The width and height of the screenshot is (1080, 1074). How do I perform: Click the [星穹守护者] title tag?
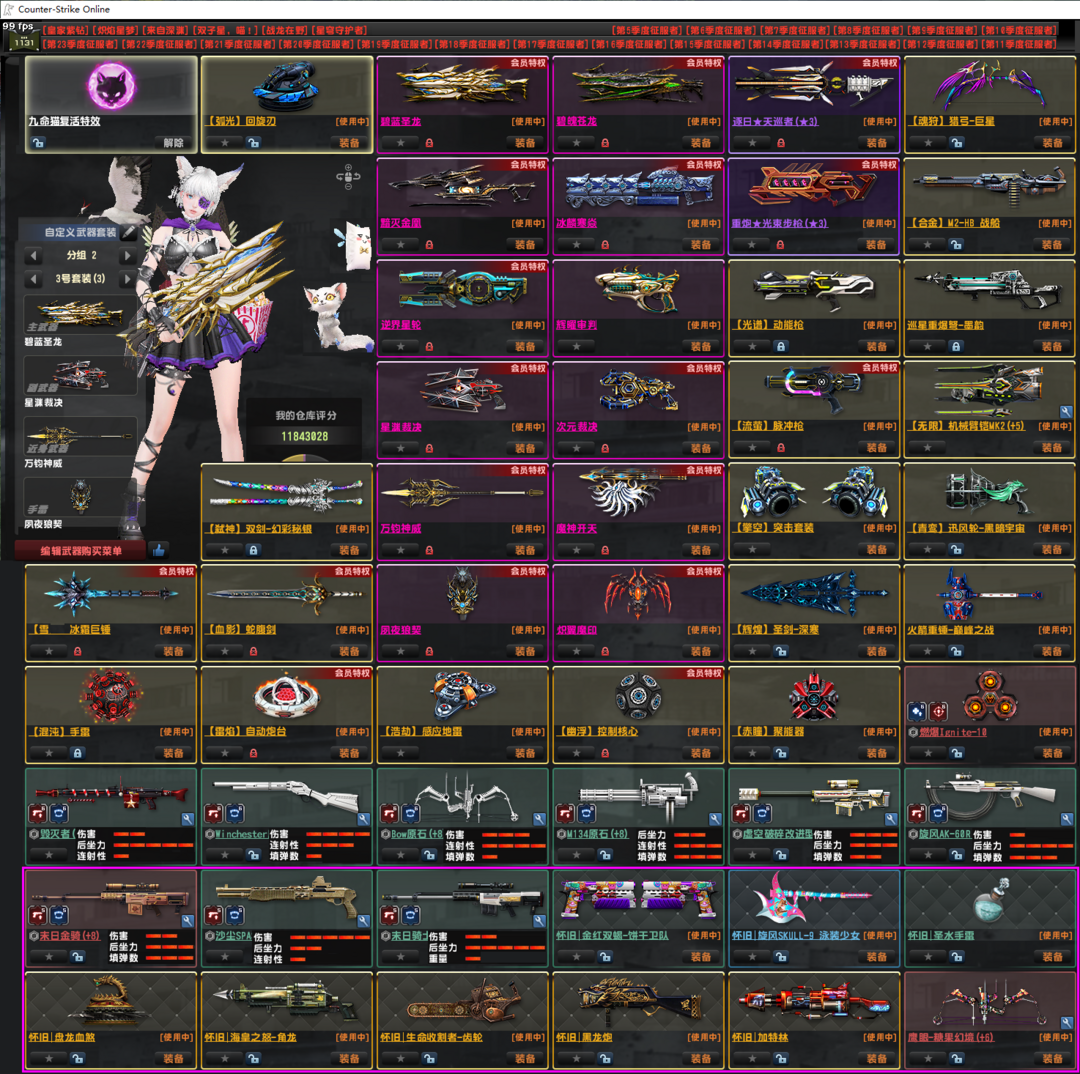pyautogui.click(x=338, y=30)
